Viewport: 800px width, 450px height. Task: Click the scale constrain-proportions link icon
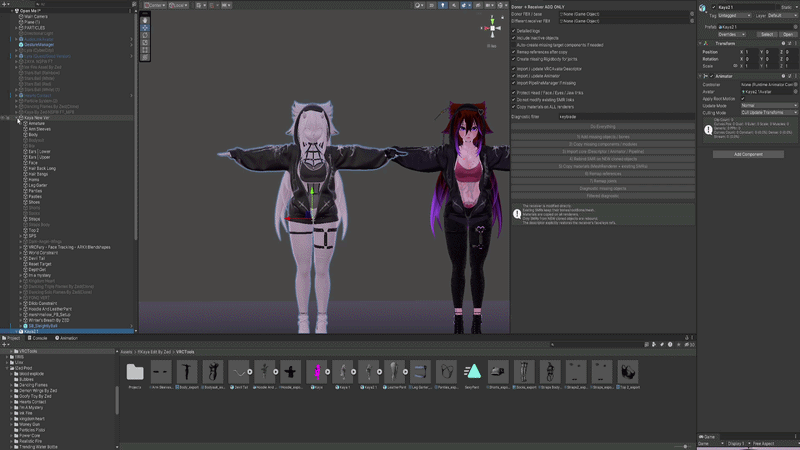(x=735, y=66)
